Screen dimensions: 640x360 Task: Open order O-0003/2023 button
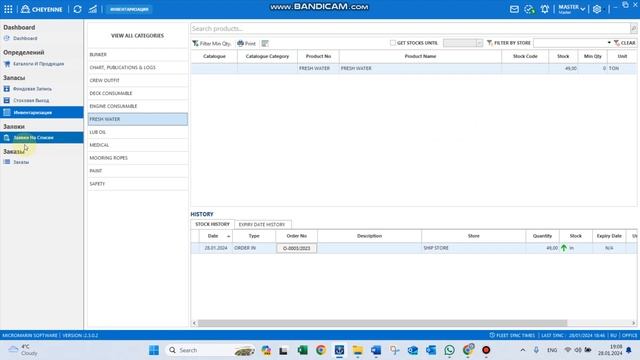click(x=296, y=248)
